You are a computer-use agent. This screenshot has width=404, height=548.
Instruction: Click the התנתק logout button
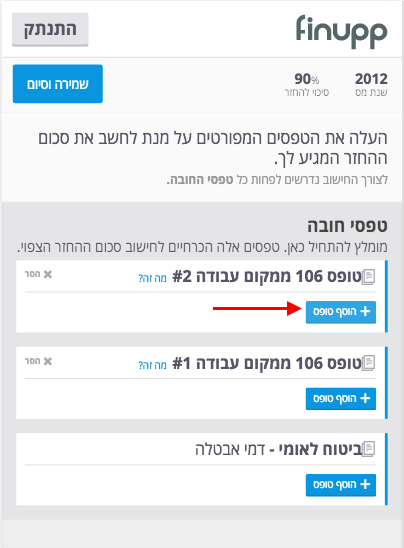50,29
